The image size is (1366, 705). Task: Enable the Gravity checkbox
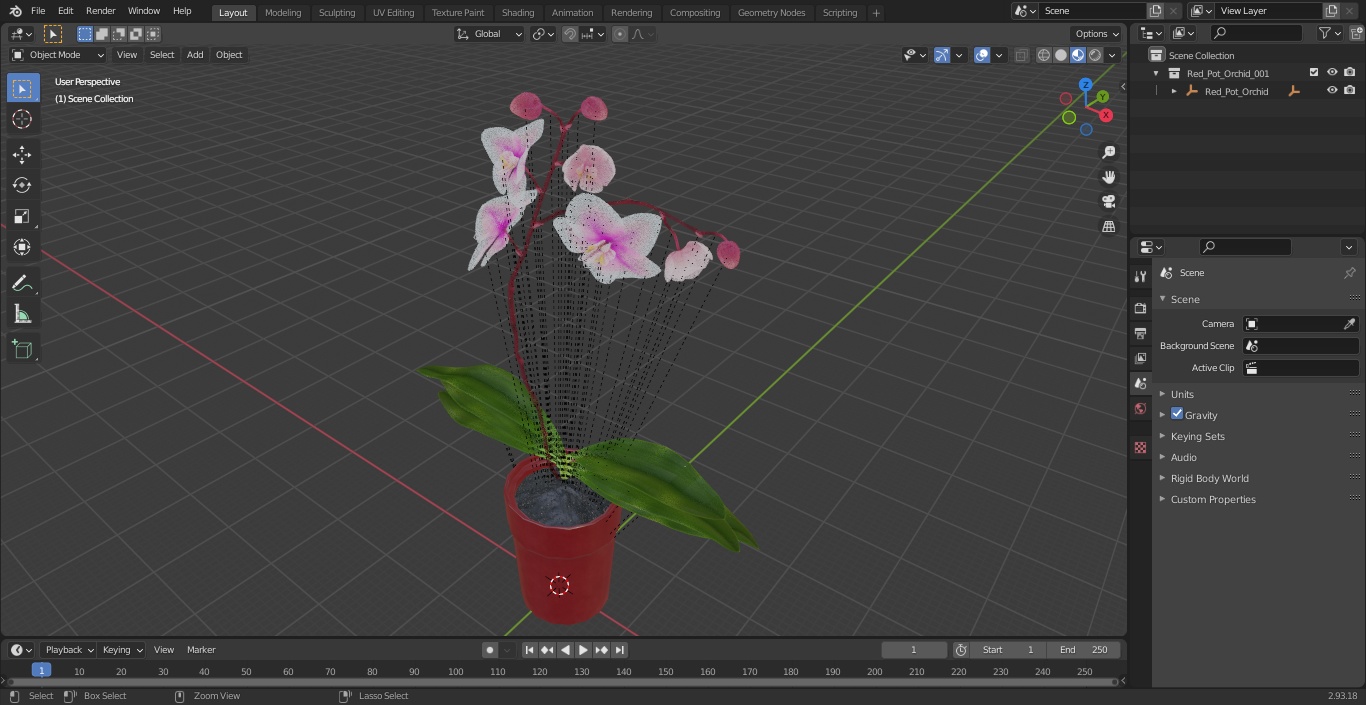pos(1177,414)
